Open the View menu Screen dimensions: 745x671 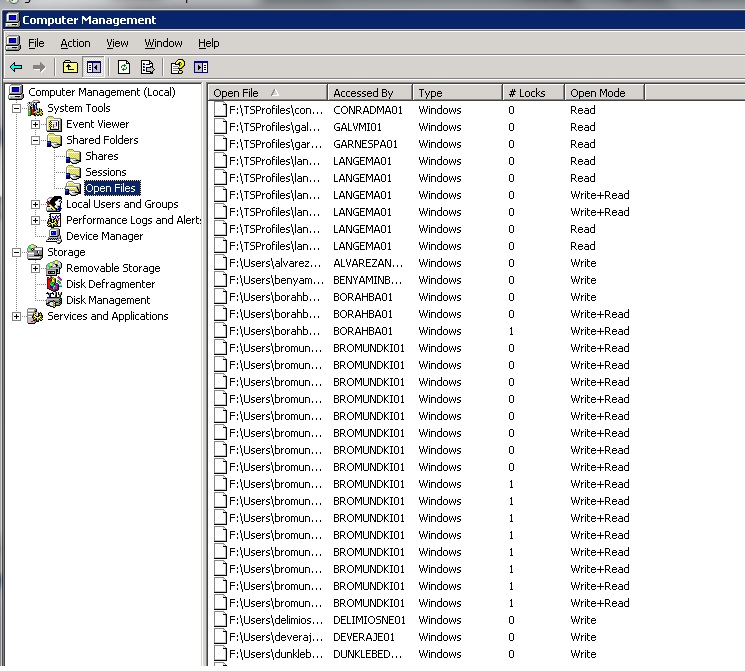click(117, 43)
